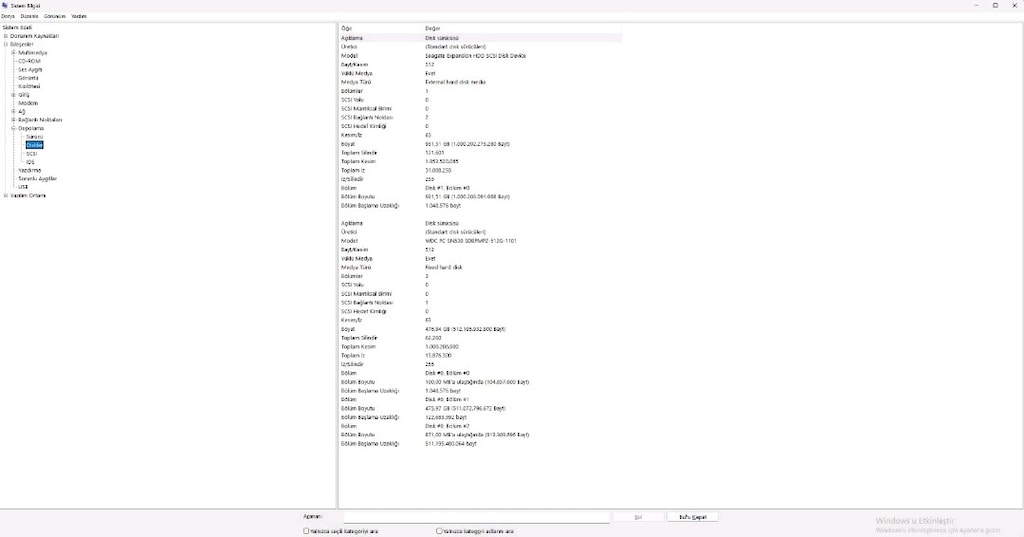1024x537 pixels.
Task: Select the Görüntü tree item
Action: (x=28, y=78)
